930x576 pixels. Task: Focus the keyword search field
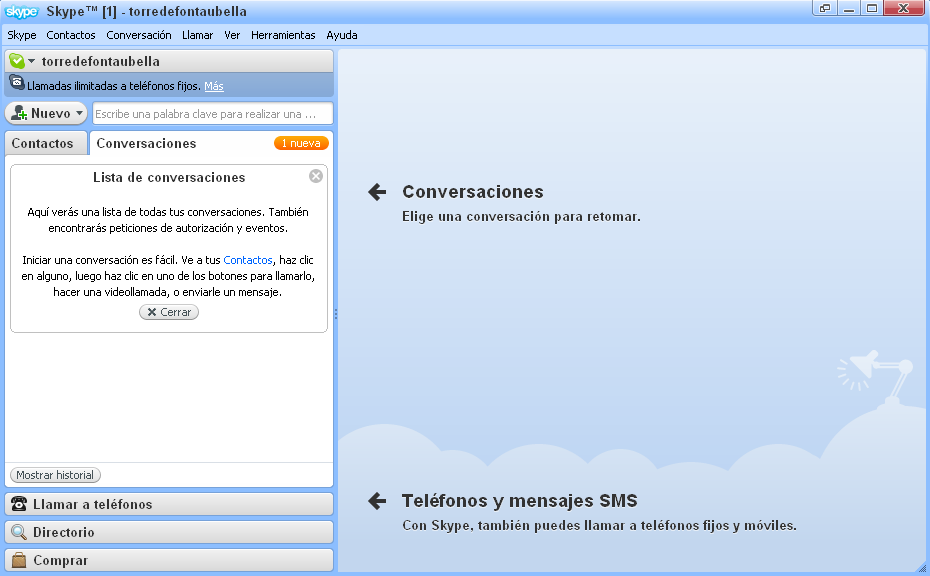point(212,113)
